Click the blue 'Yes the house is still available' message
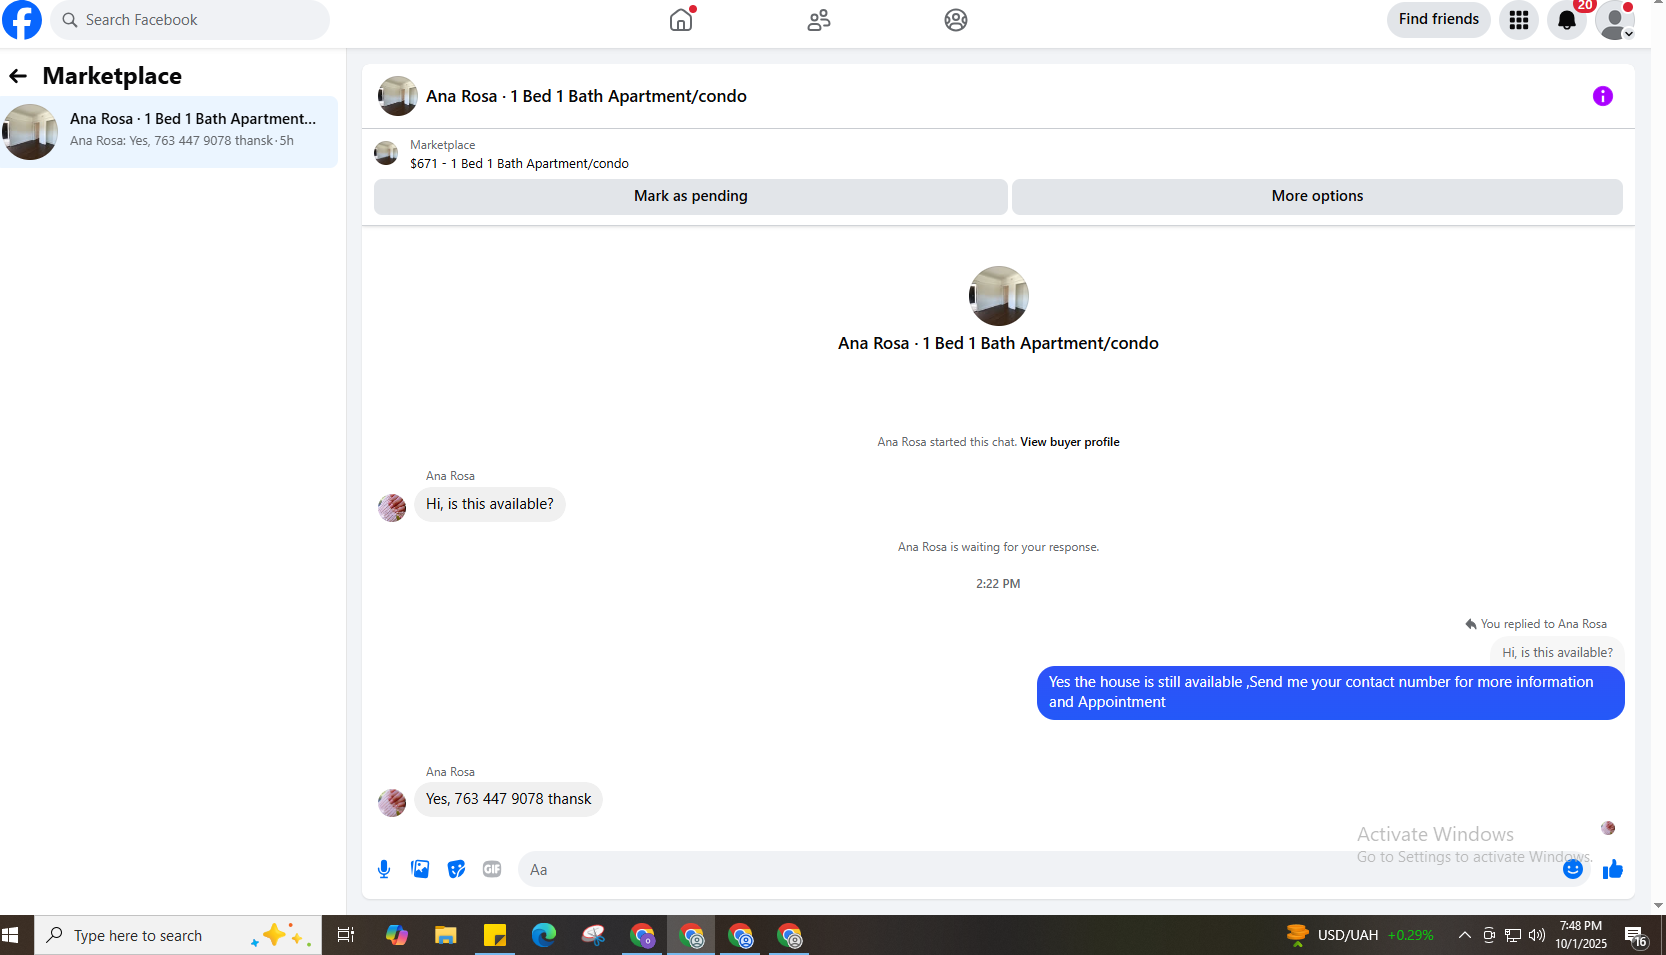Image resolution: width=1666 pixels, height=955 pixels. (x=1330, y=692)
